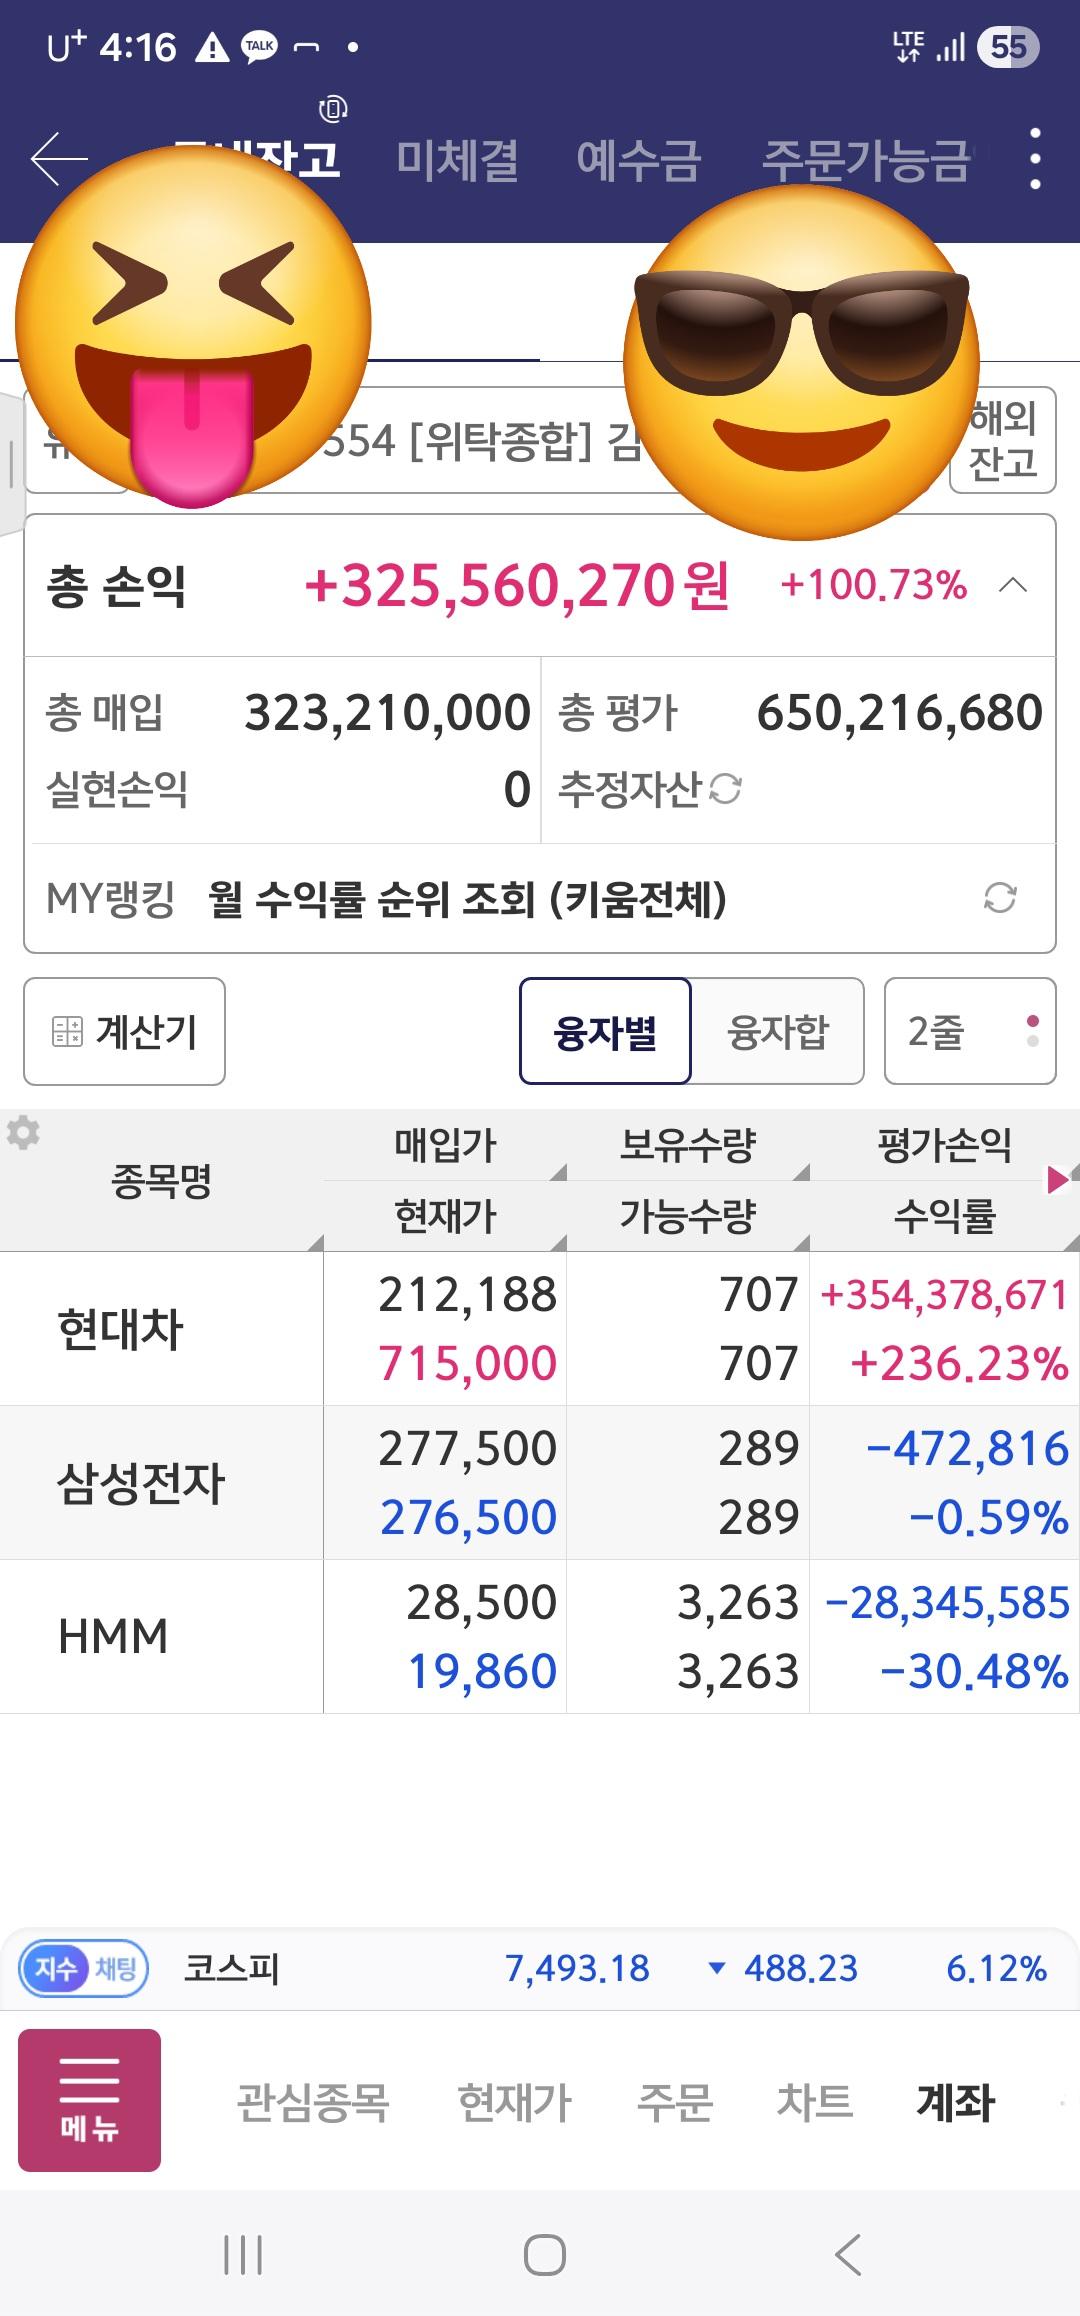The image size is (1080, 2316).
Task: Open the 계산기 calculator button
Action: (125, 1031)
